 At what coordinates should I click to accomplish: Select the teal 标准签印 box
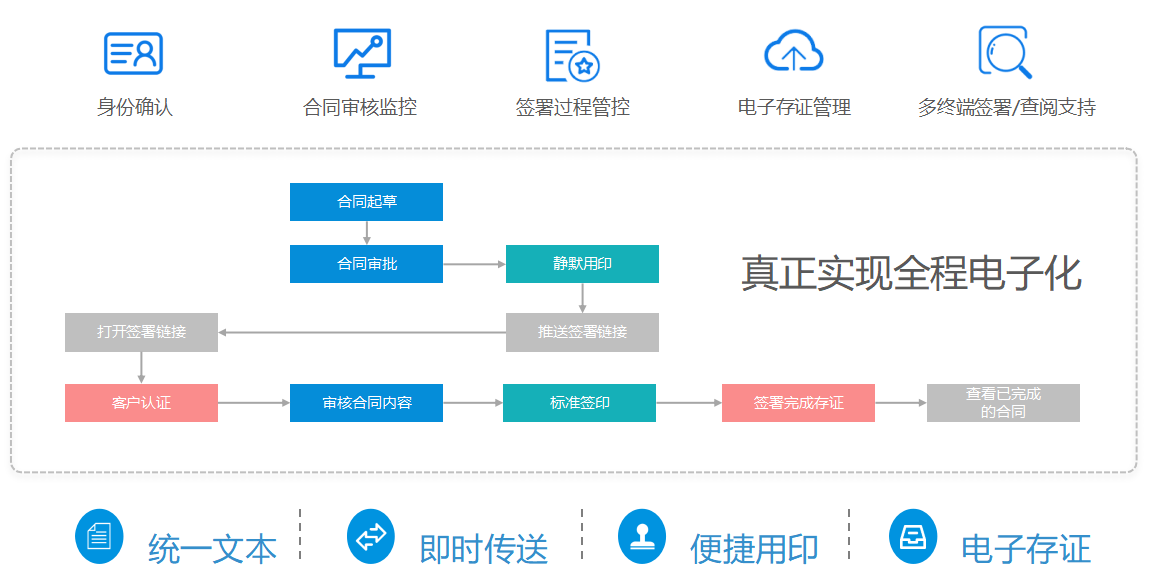click(579, 403)
